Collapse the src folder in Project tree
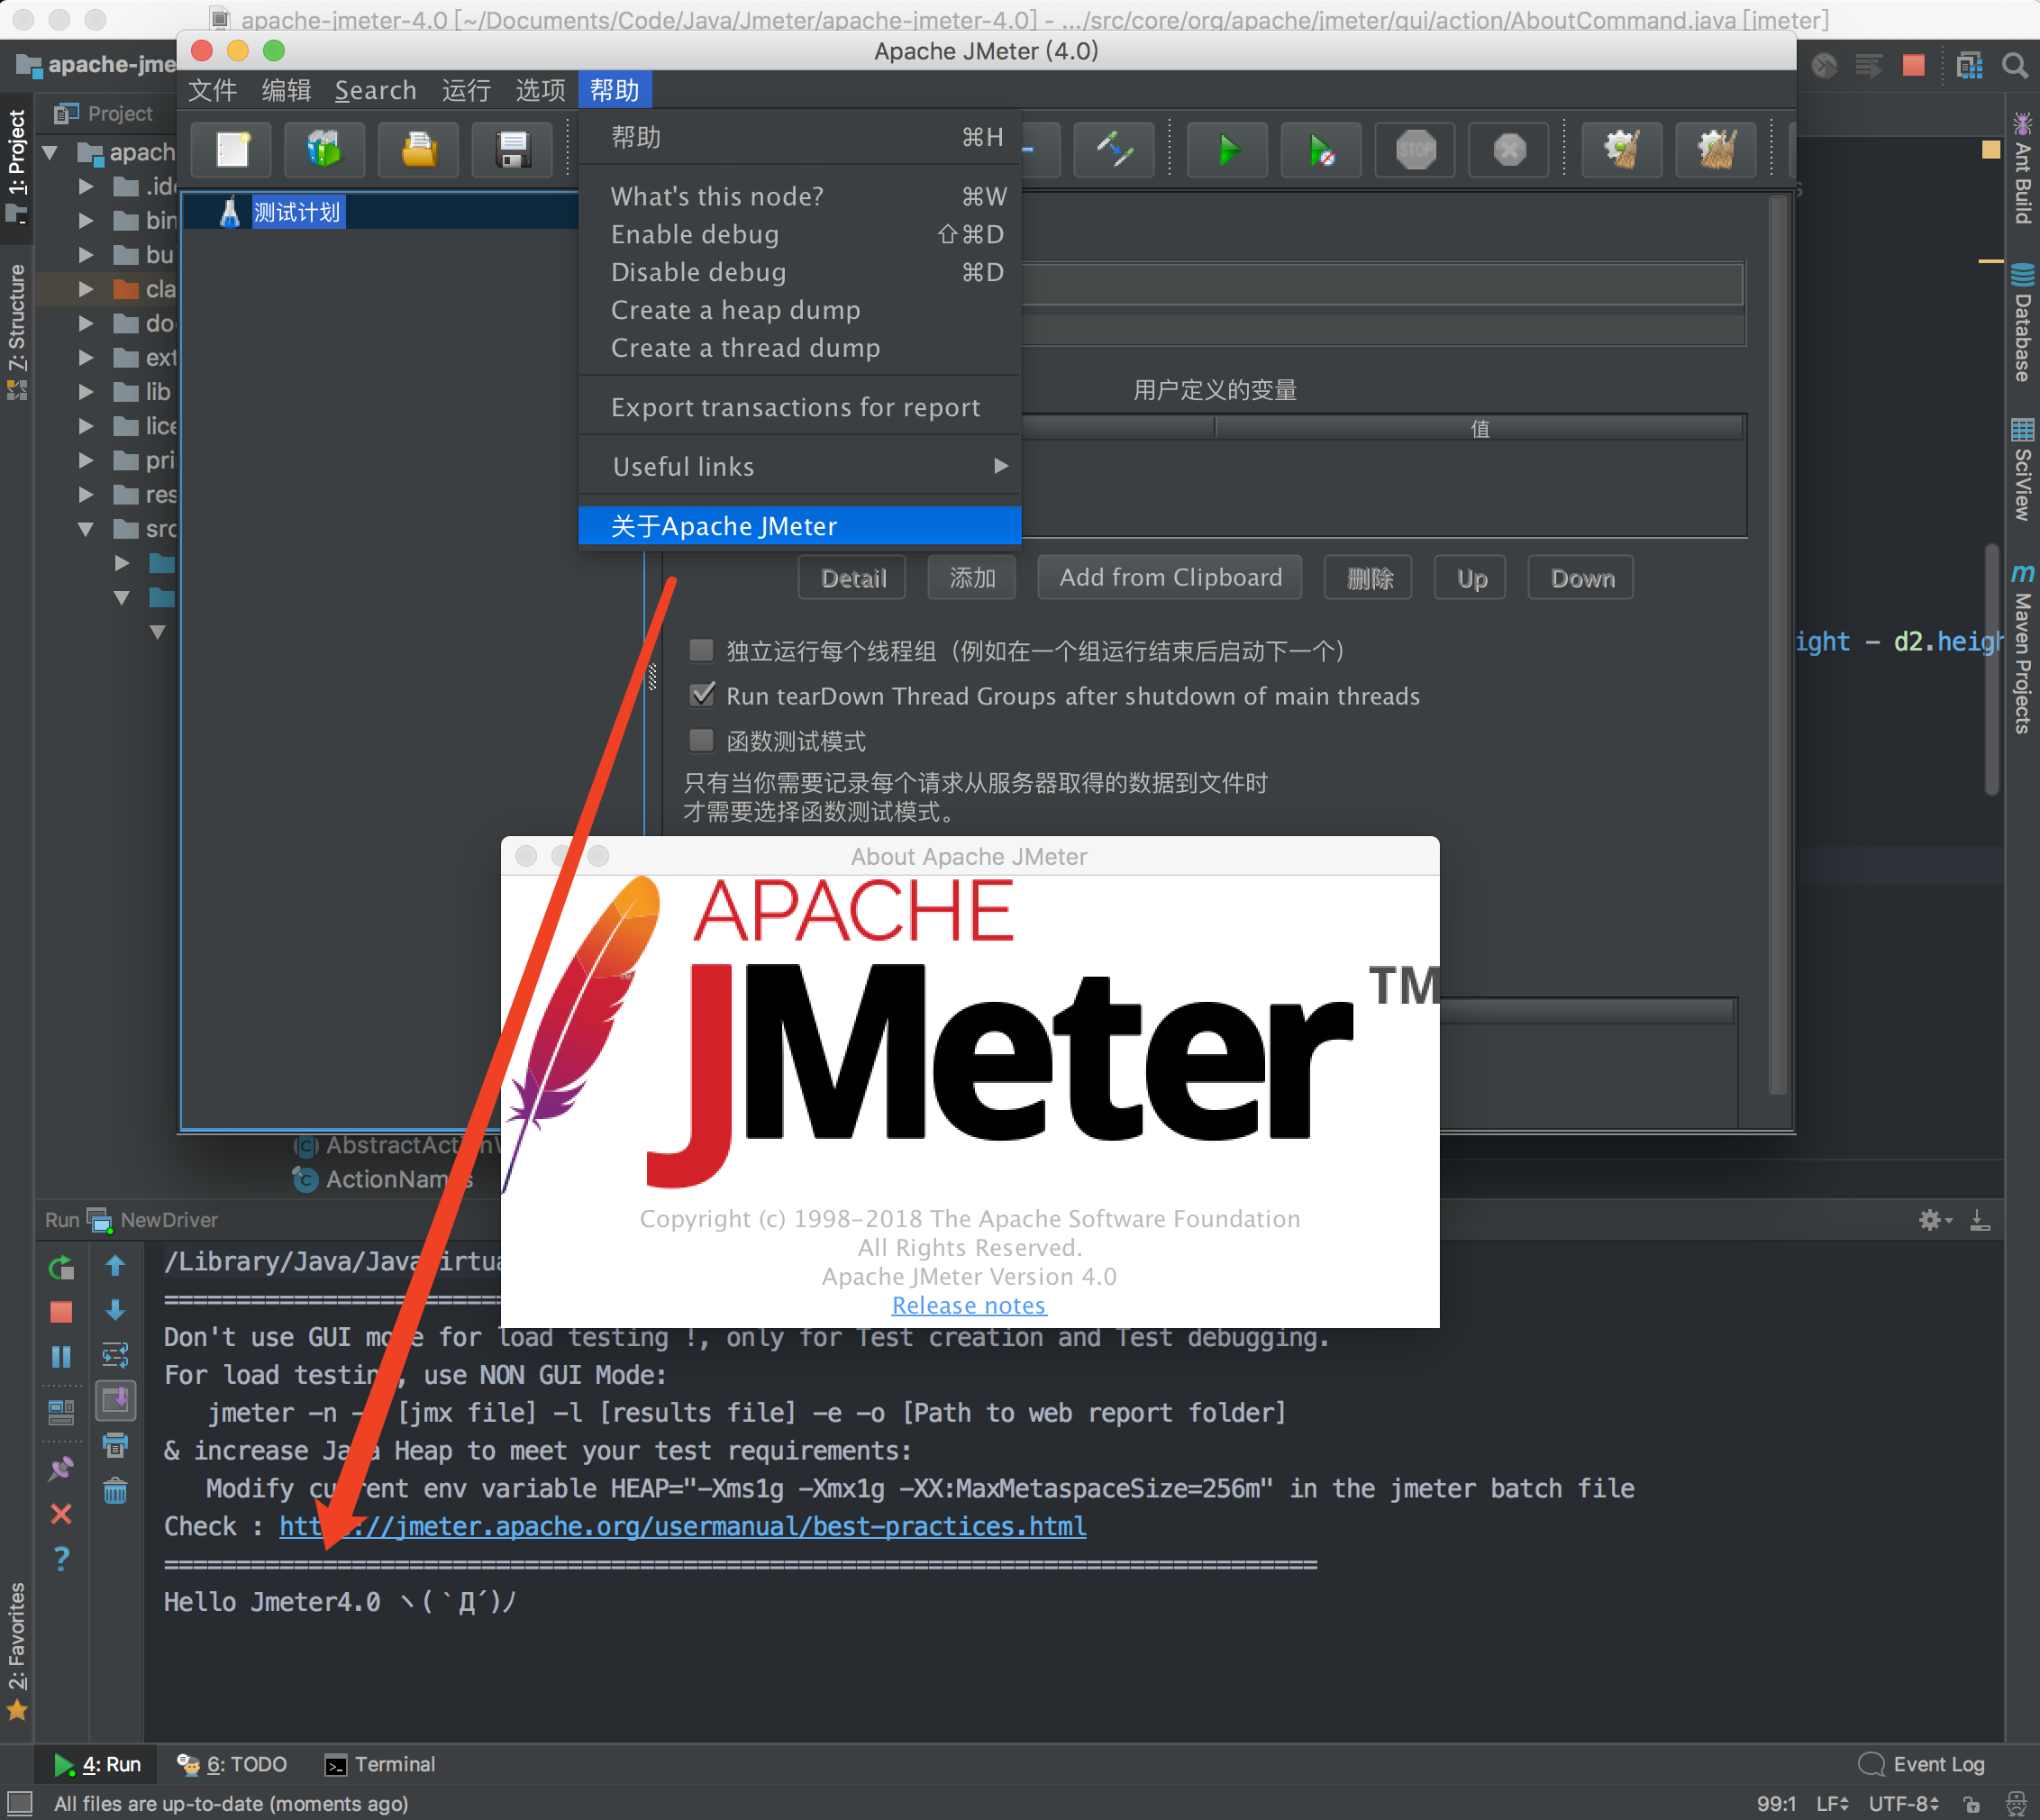2040x1820 pixels. pyautogui.click(x=86, y=529)
